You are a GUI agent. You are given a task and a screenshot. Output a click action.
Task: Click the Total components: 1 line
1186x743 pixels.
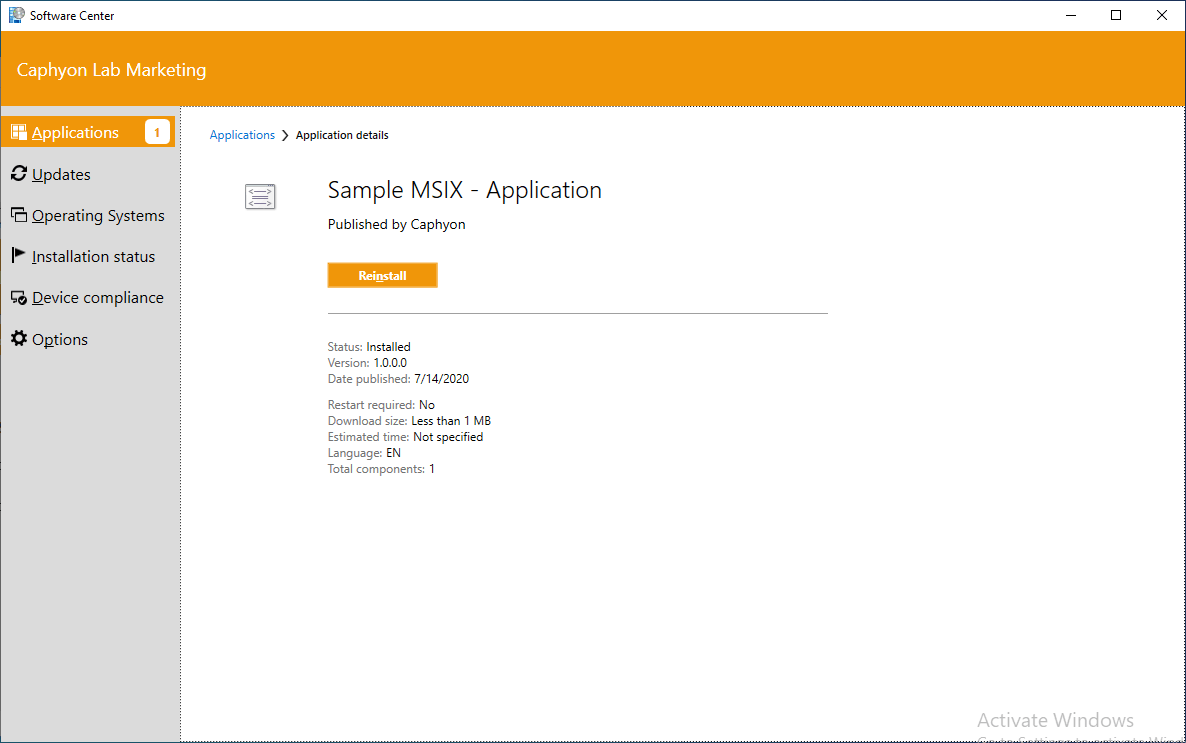tap(381, 469)
